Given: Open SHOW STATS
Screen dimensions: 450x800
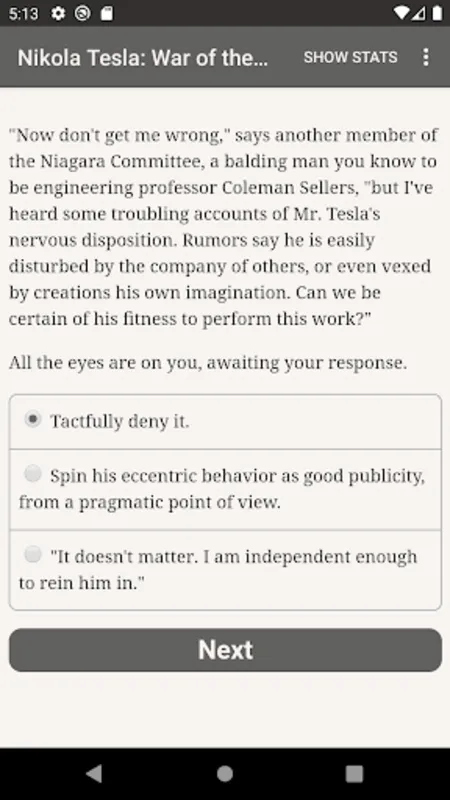Looking at the screenshot, I should 351,57.
